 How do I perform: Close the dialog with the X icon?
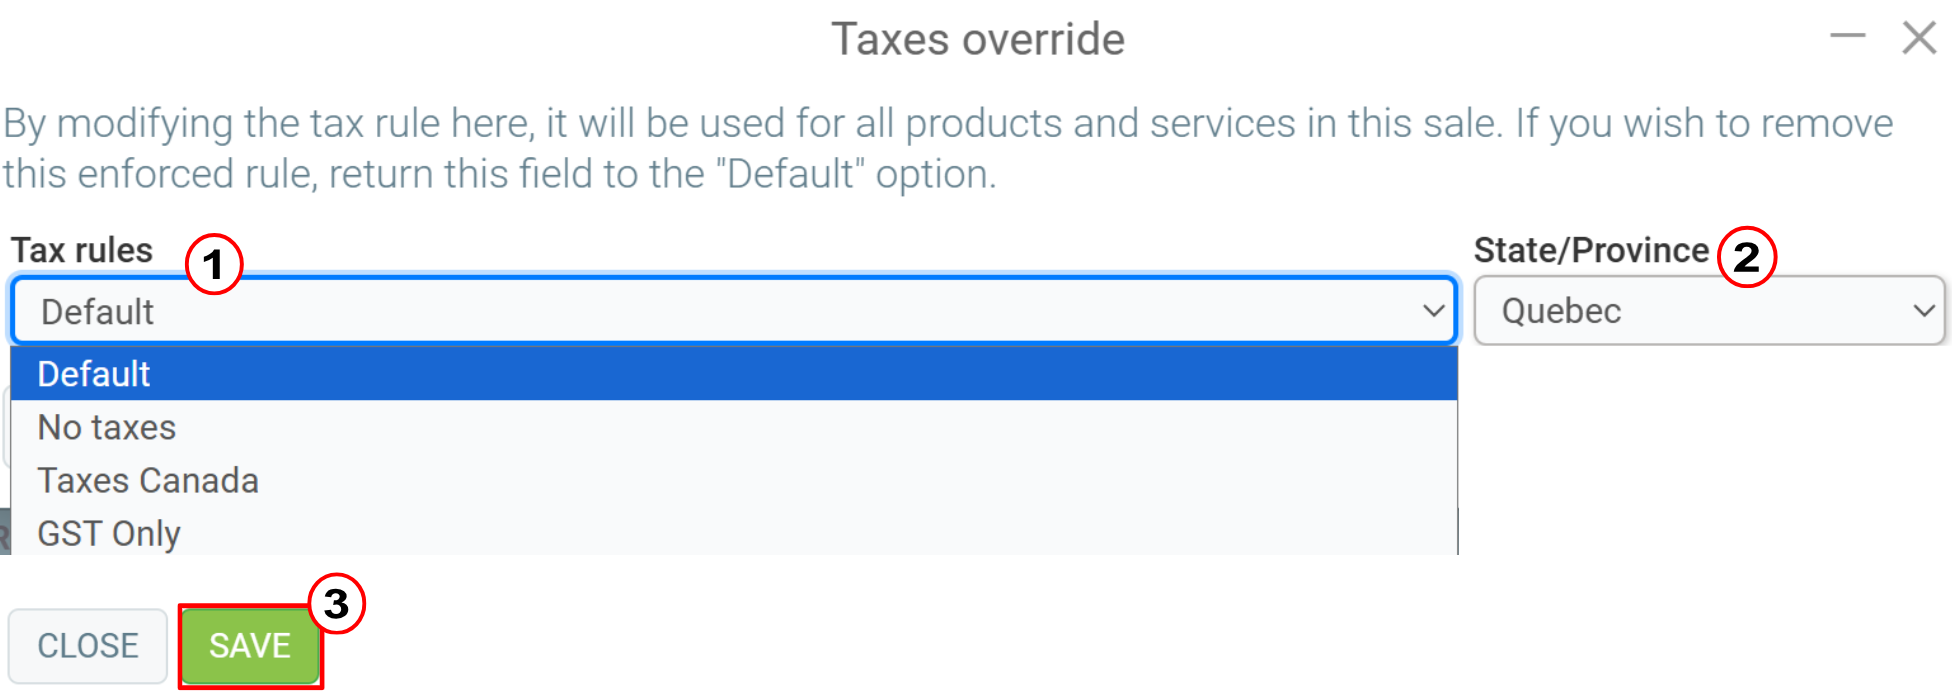1919,38
